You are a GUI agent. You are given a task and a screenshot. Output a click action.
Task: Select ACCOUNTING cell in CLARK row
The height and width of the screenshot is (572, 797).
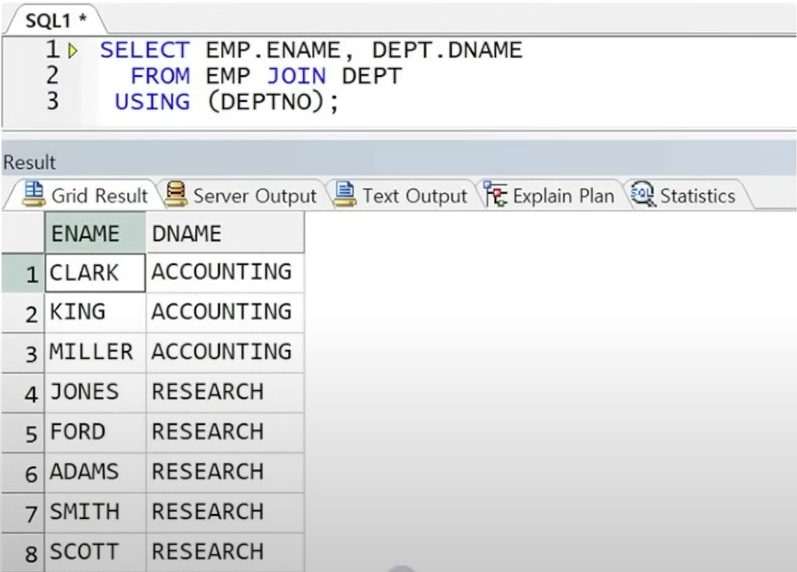[225, 273]
